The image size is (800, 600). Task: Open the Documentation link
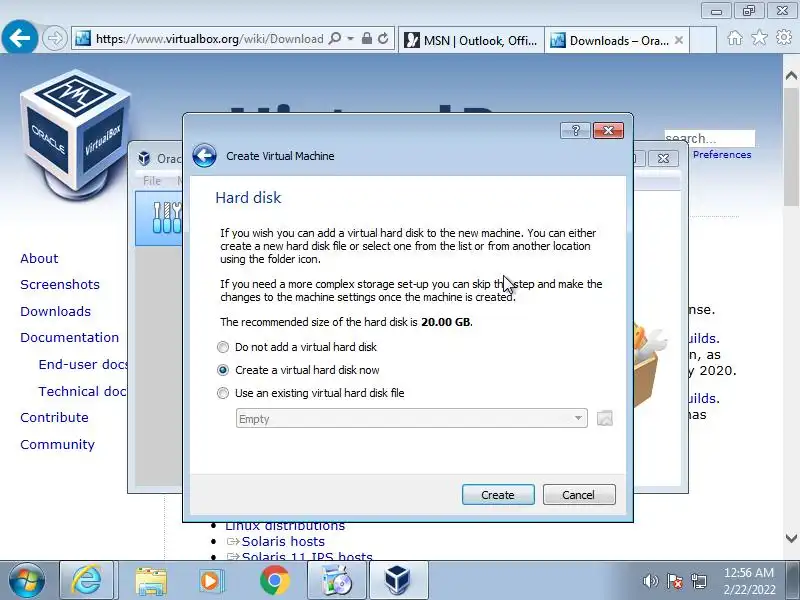pos(69,337)
